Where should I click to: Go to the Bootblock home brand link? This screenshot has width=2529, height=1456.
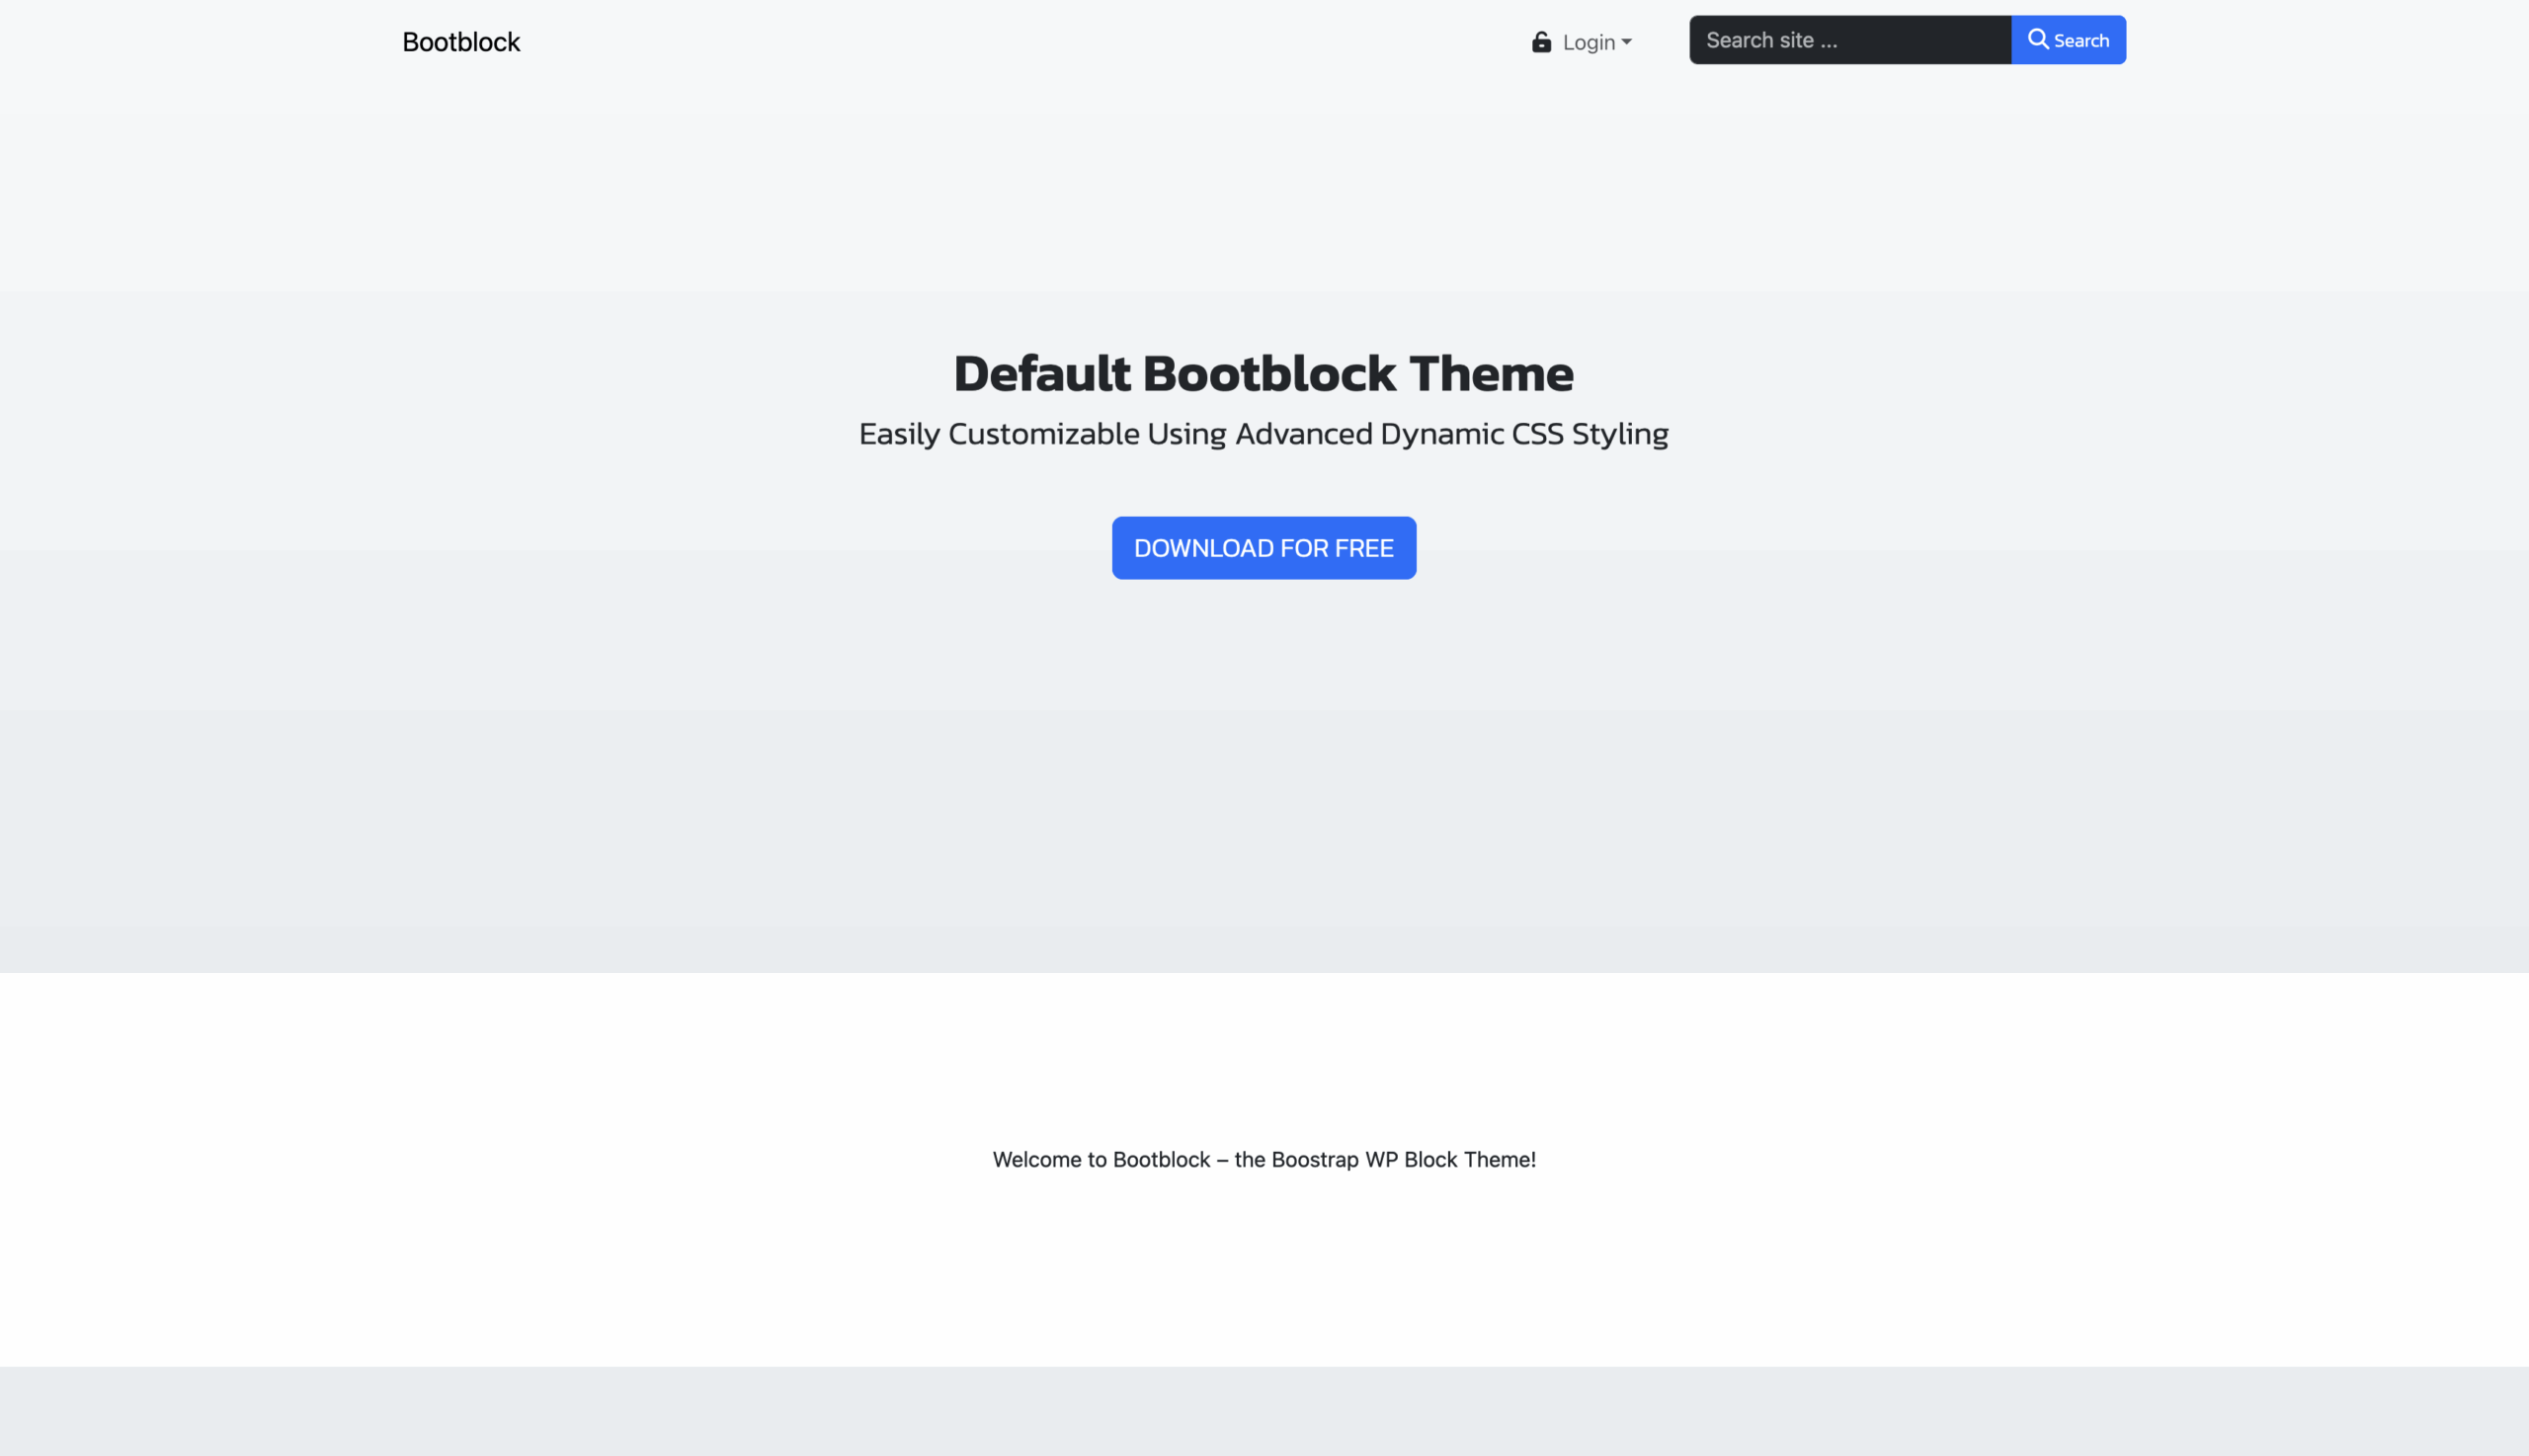(x=461, y=42)
